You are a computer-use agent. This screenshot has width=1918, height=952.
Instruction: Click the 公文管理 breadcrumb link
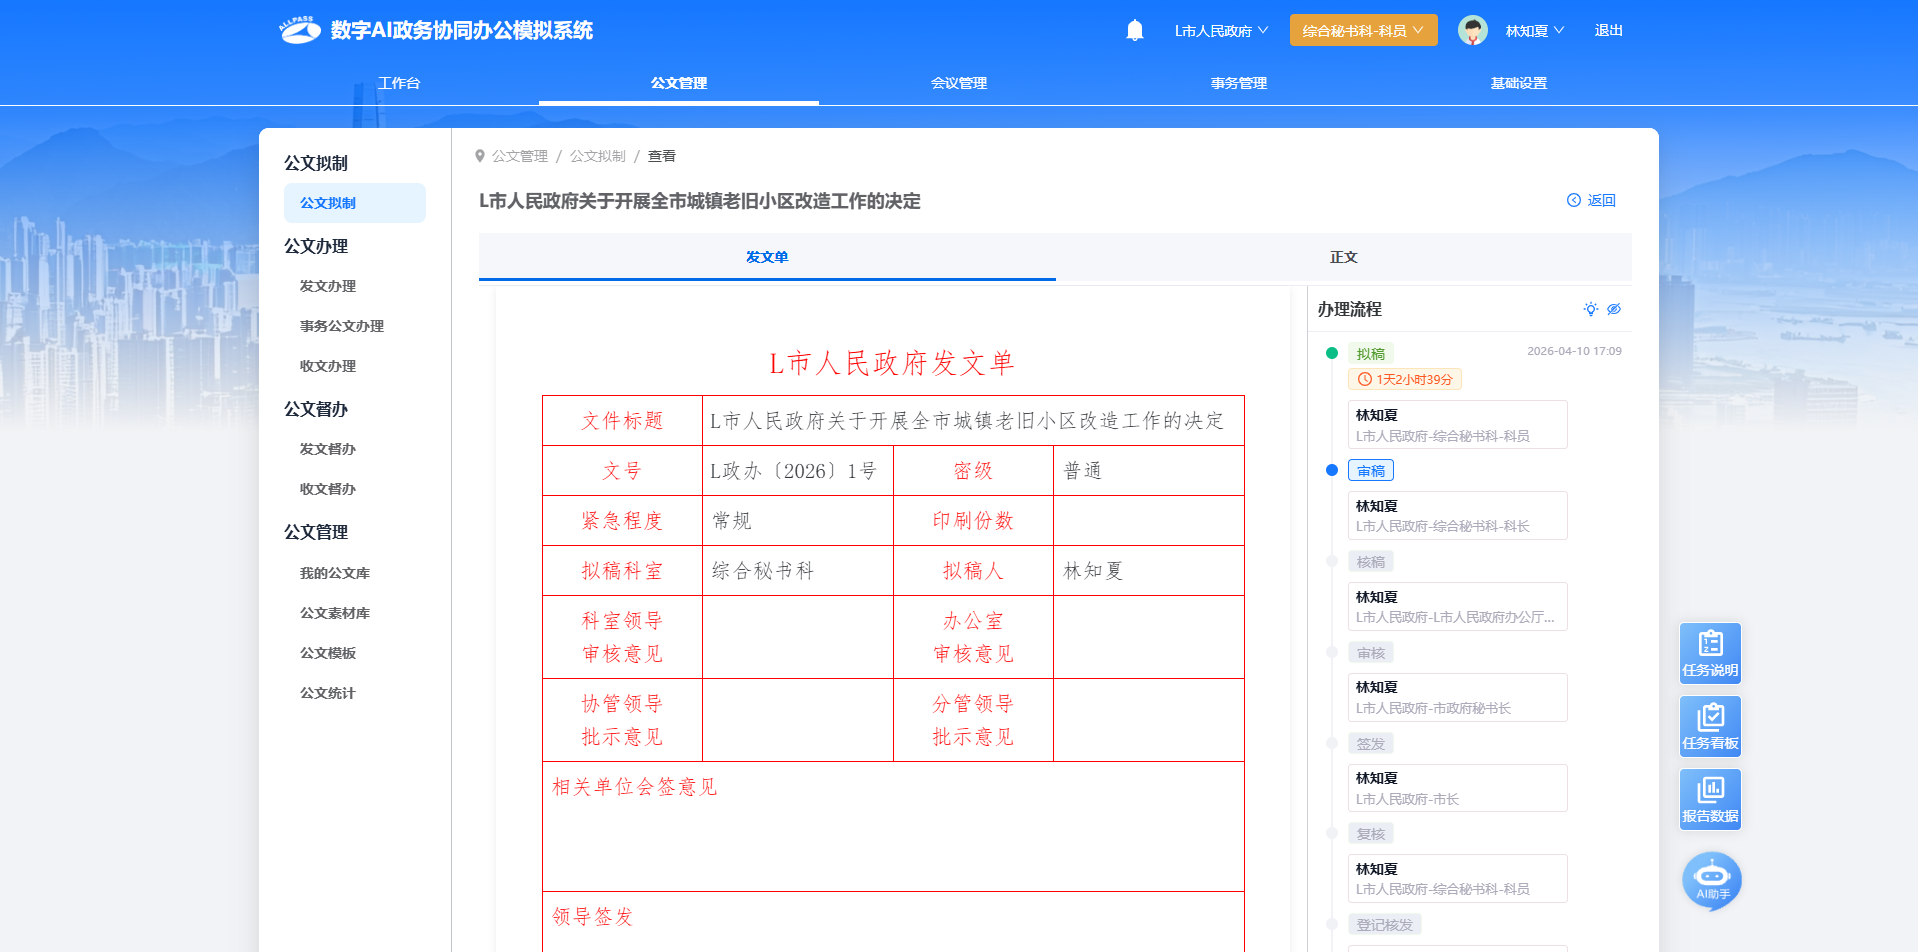point(520,156)
